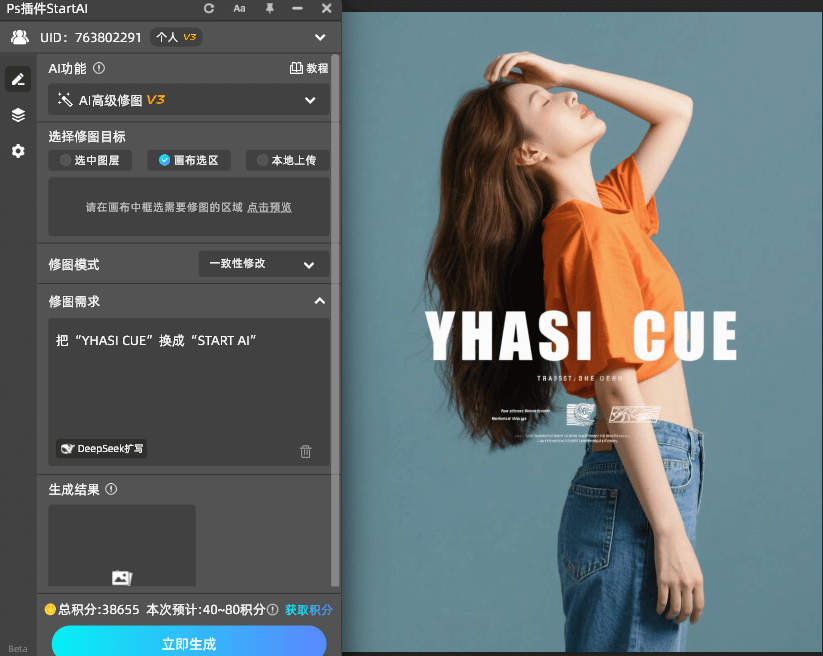Viewport: 823px width, 656px height.
Task: Click the Aa font size icon
Action: pyautogui.click(x=239, y=8)
